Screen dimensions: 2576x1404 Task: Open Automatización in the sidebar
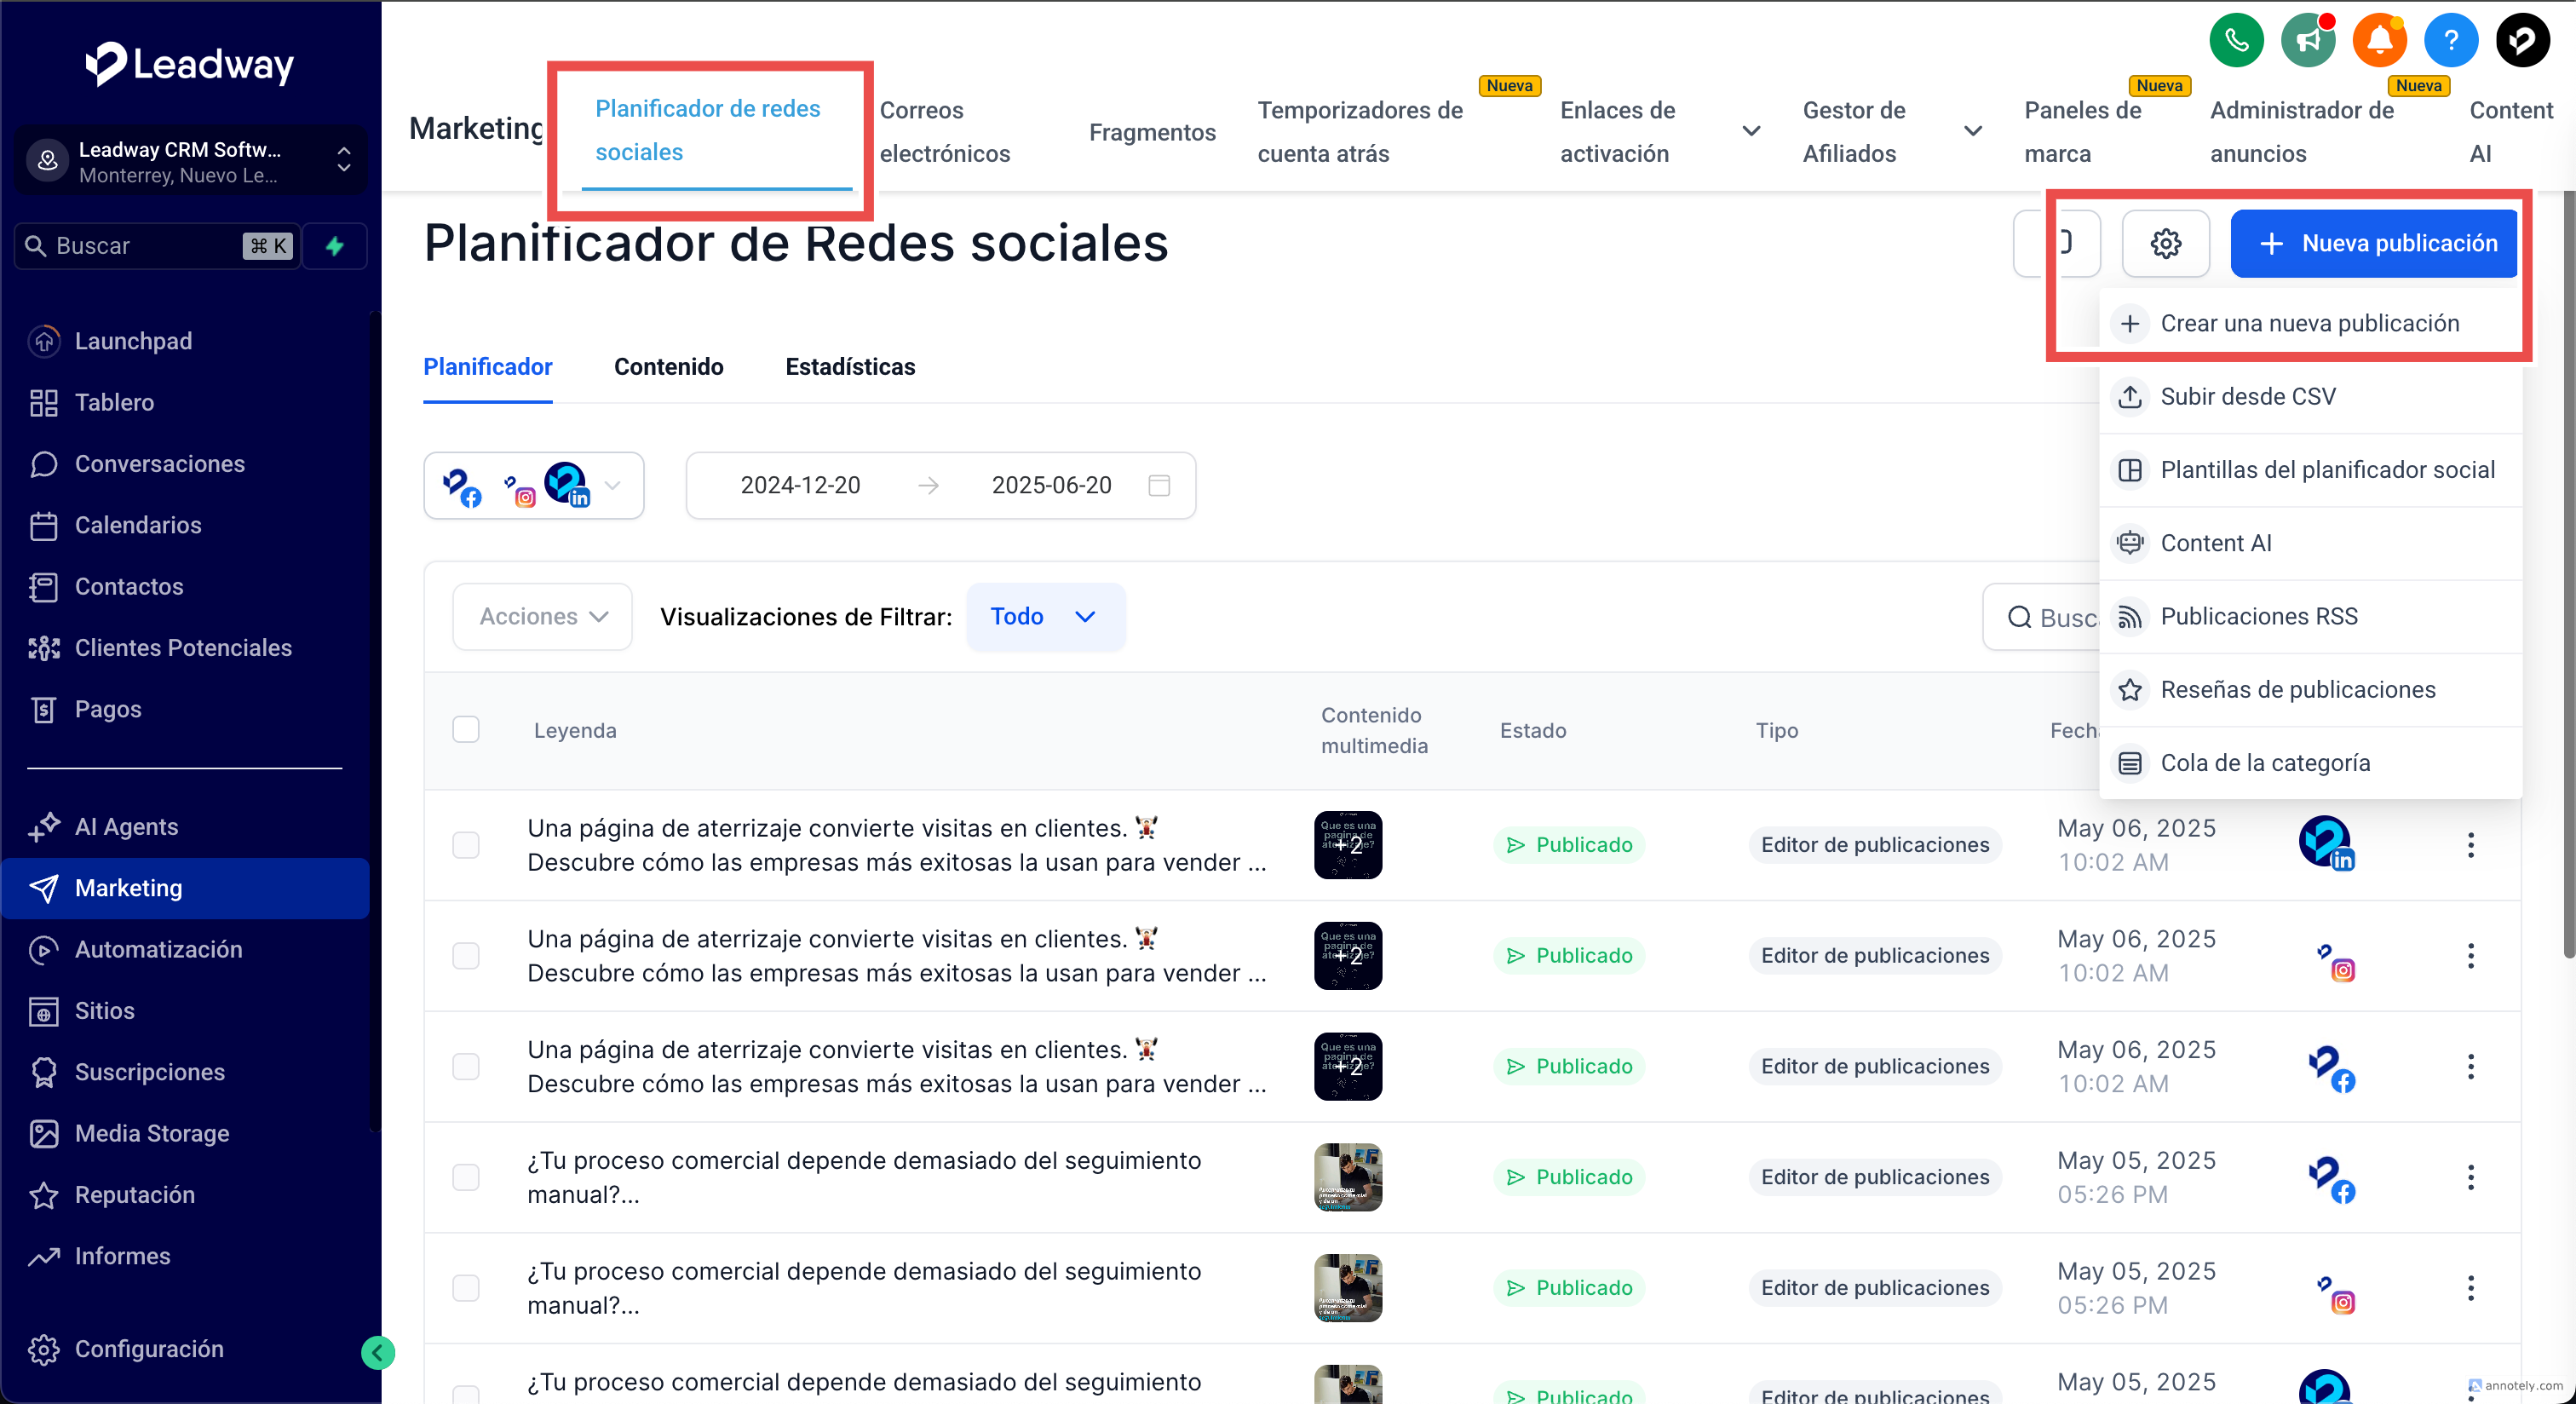tap(158, 949)
